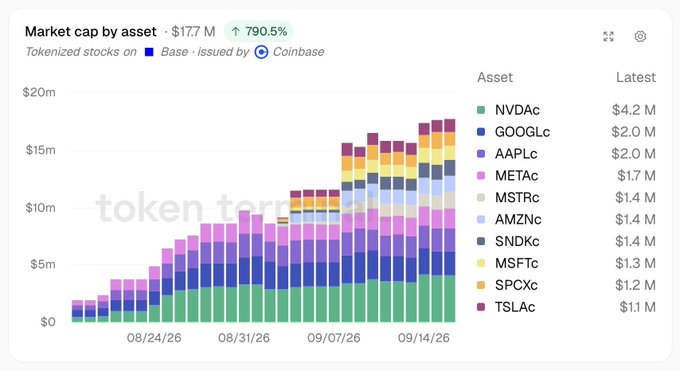680x371 pixels.
Task: Click the SPCXc $1.2 M value
Action: 635,285
